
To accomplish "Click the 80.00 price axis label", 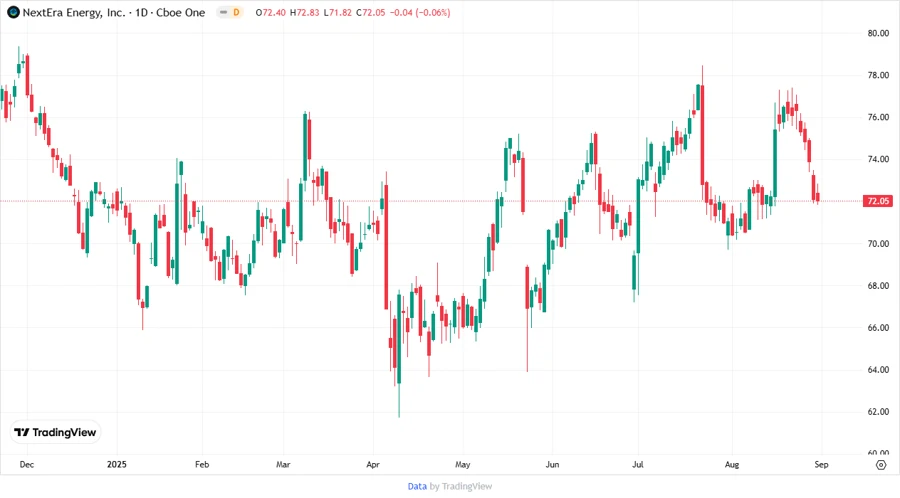I will (x=878, y=33).
